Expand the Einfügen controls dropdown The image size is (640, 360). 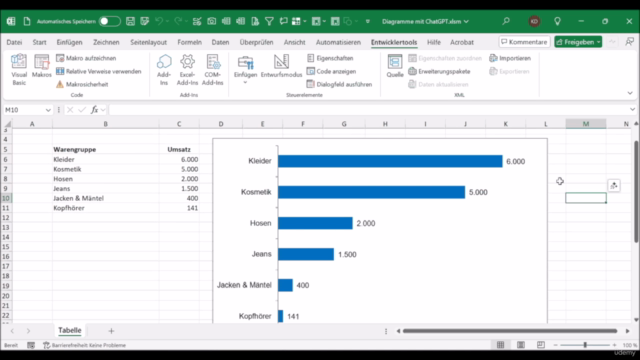point(245,69)
